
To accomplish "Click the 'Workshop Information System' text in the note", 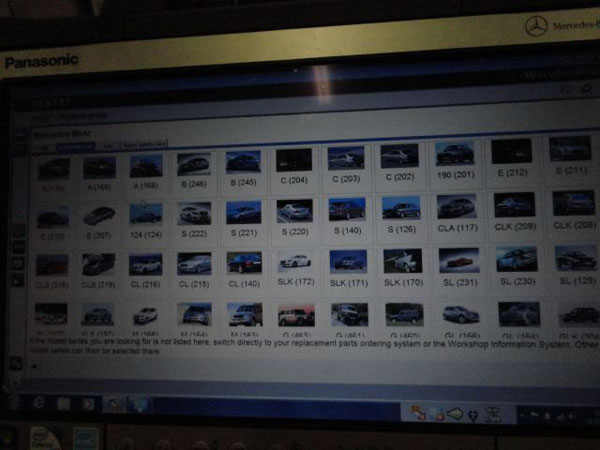I will pyautogui.click(x=509, y=344).
